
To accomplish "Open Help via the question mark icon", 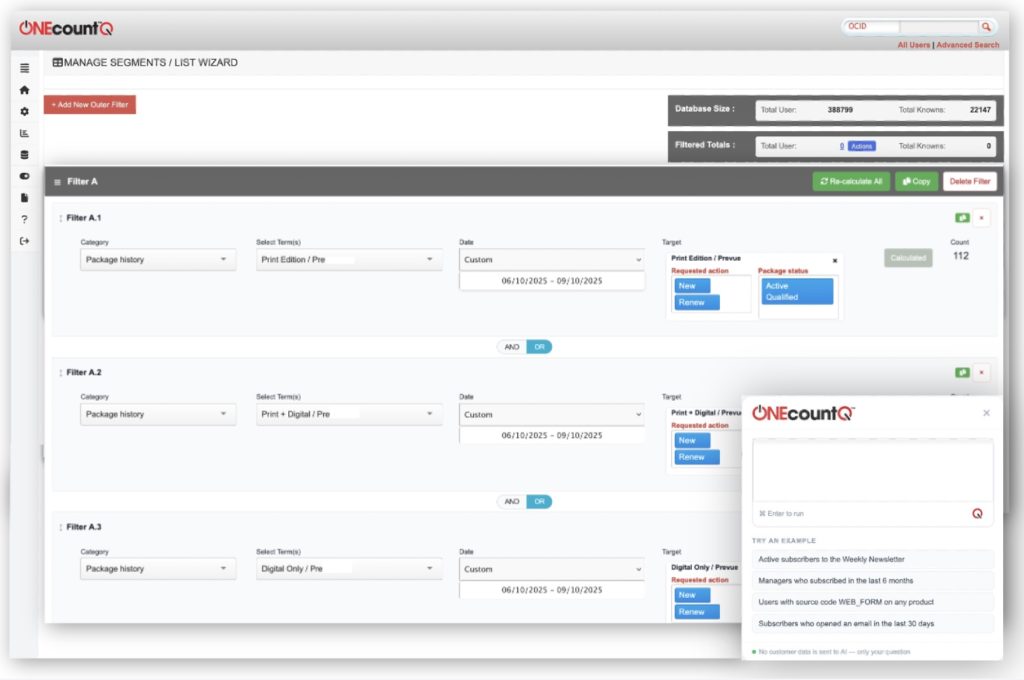I will click(24, 219).
